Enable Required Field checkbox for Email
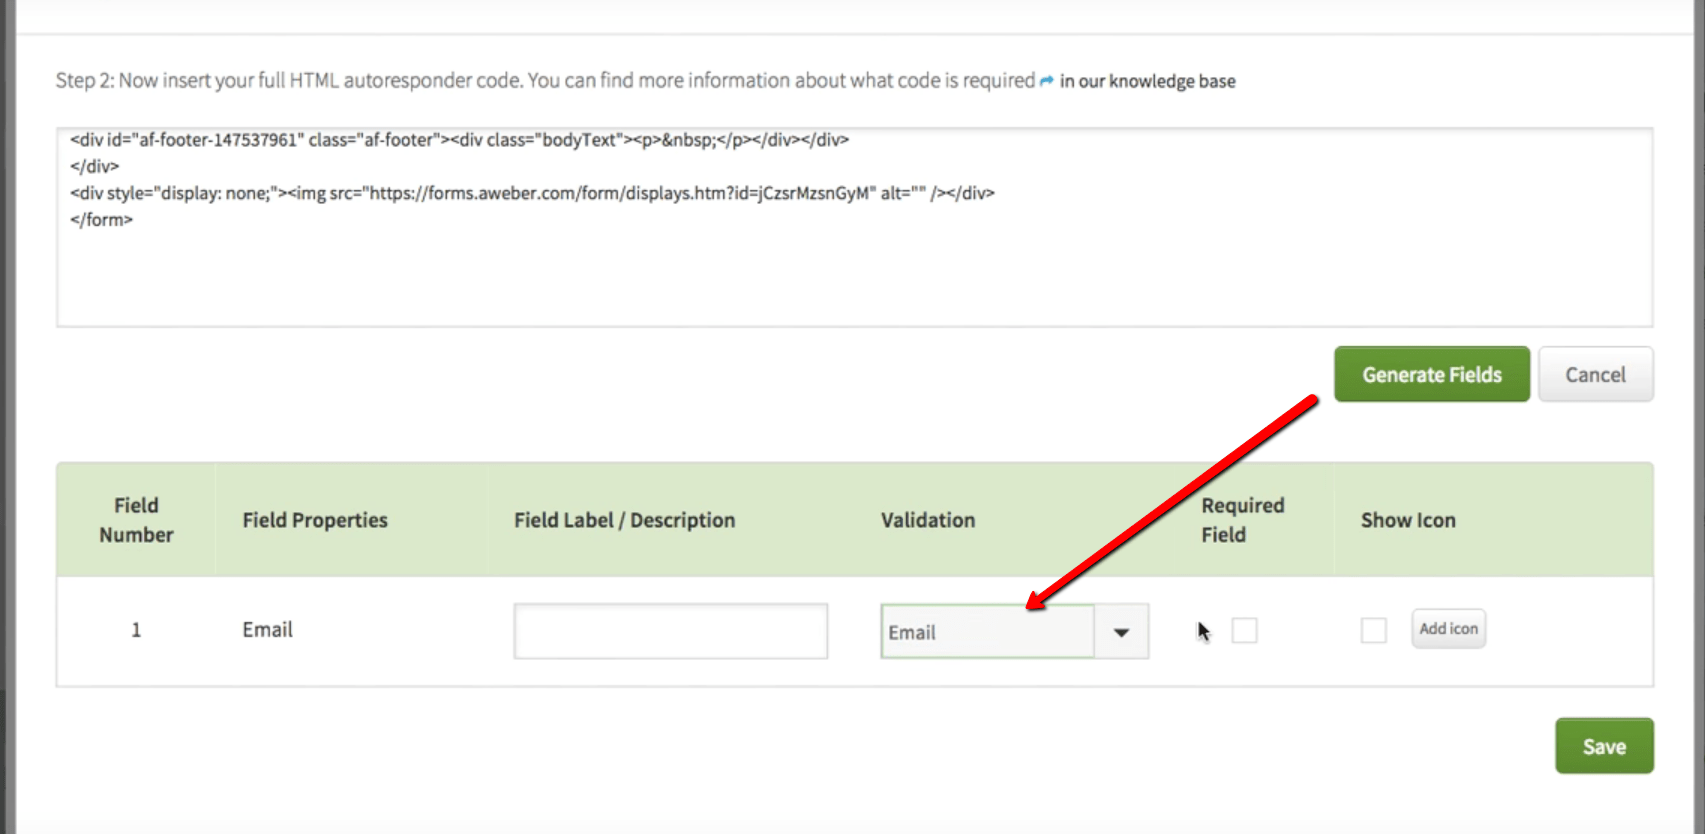Viewport: 1705px width, 834px height. (x=1244, y=631)
